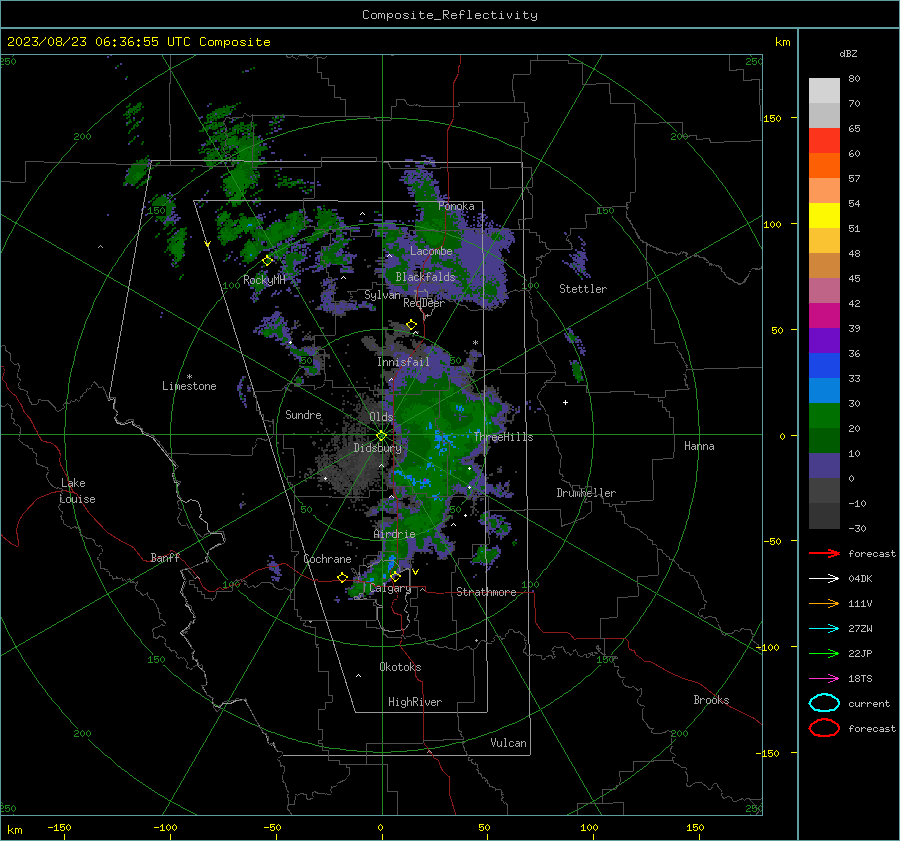This screenshot has width=900, height=841.
Task: Click the yellow diamond marker near RockyMH
Action: click(267, 261)
